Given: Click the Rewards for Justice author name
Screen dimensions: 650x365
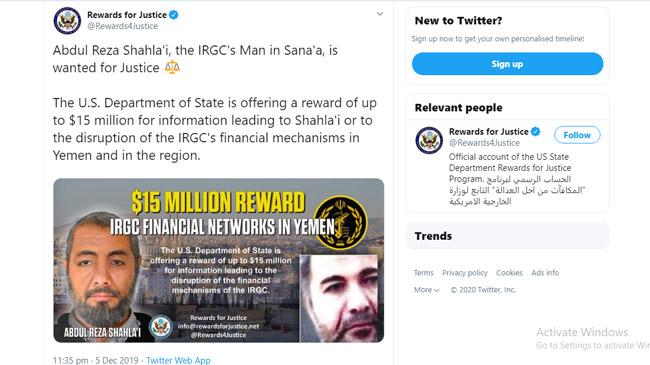Looking at the screenshot, I should 127,15.
